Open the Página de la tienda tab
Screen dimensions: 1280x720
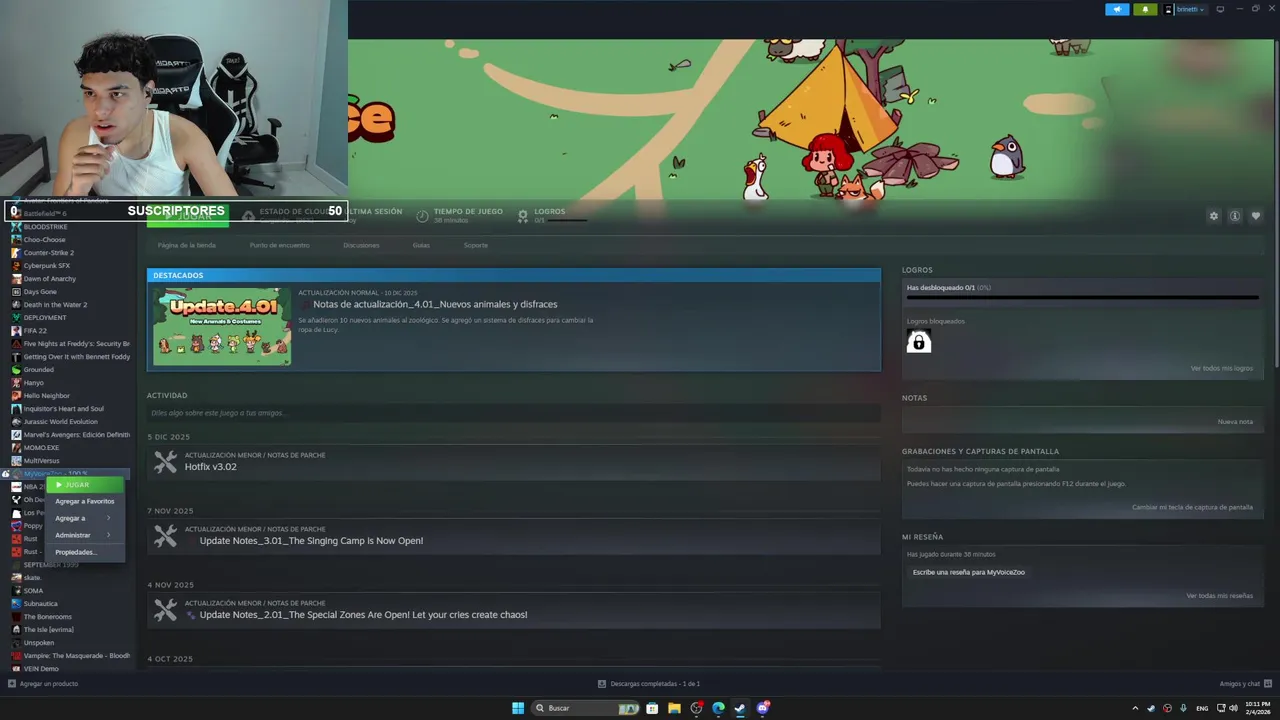click(187, 245)
